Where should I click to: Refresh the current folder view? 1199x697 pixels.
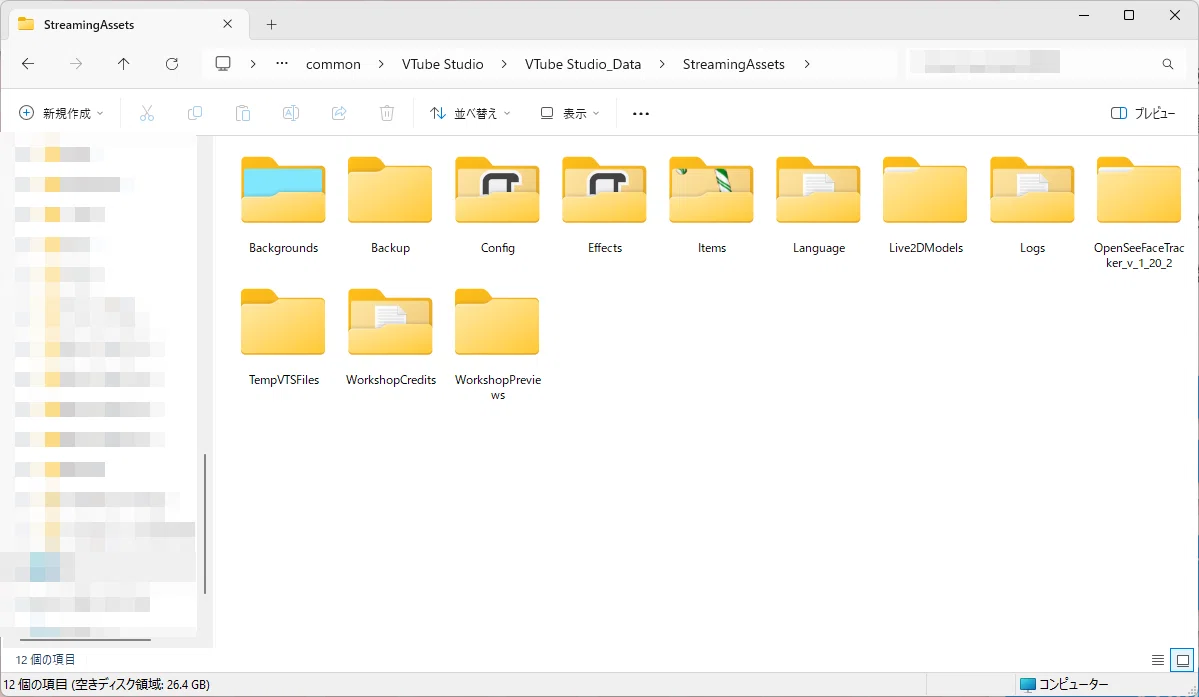click(172, 64)
